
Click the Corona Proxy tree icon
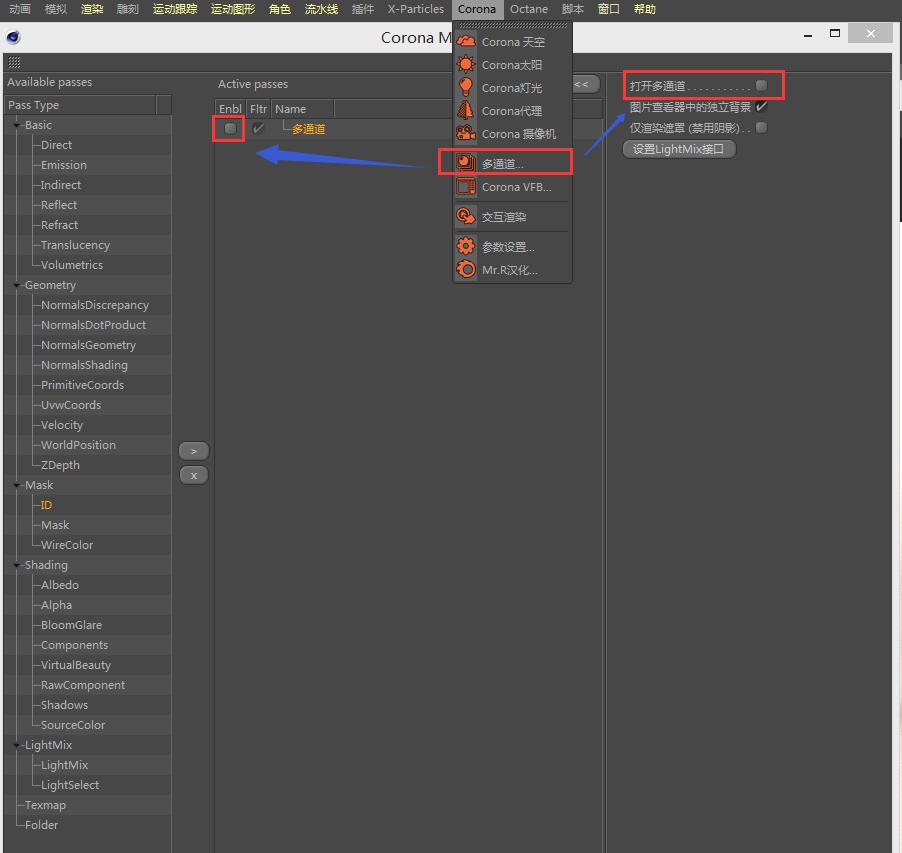[x=465, y=110]
